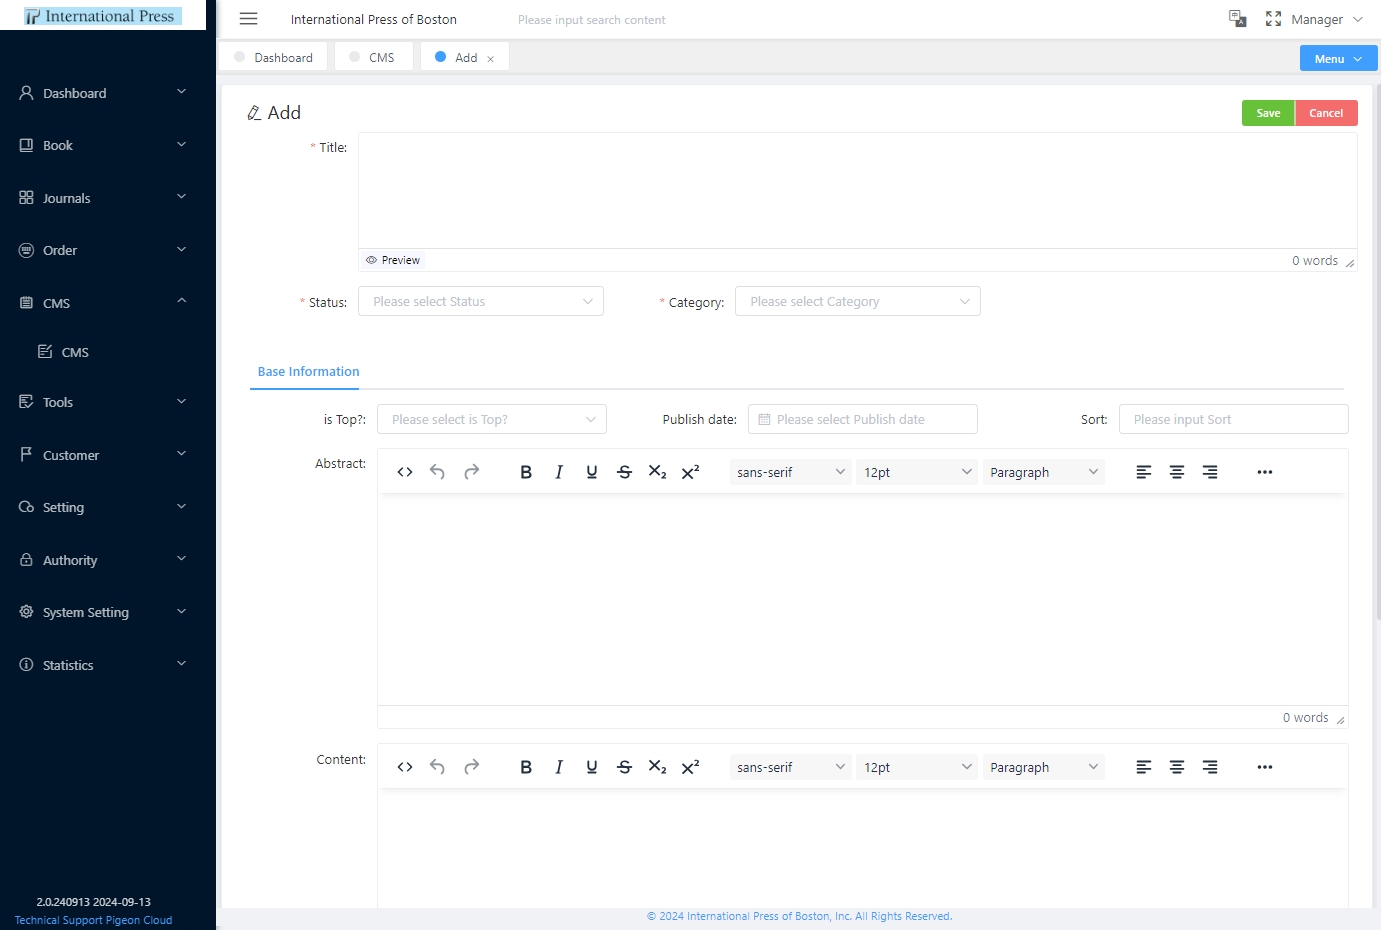Click the red Cancel button
The height and width of the screenshot is (930, 1381).
pyautogui.click(x=1326, y=113)
